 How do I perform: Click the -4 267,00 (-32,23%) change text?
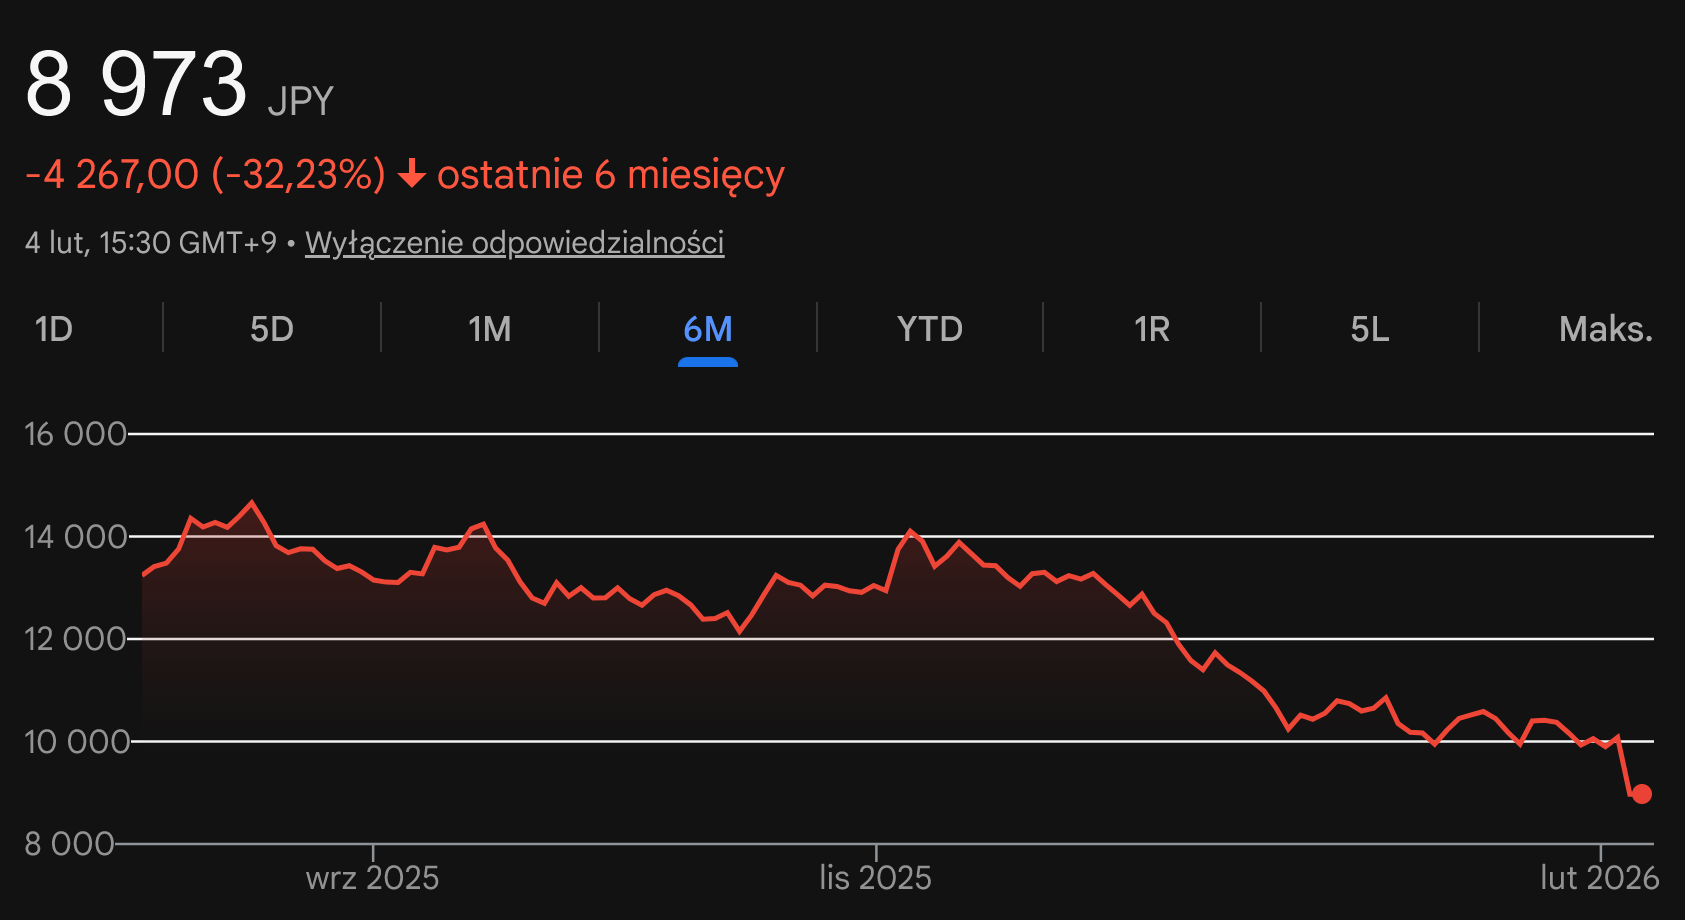click(205, 175)
